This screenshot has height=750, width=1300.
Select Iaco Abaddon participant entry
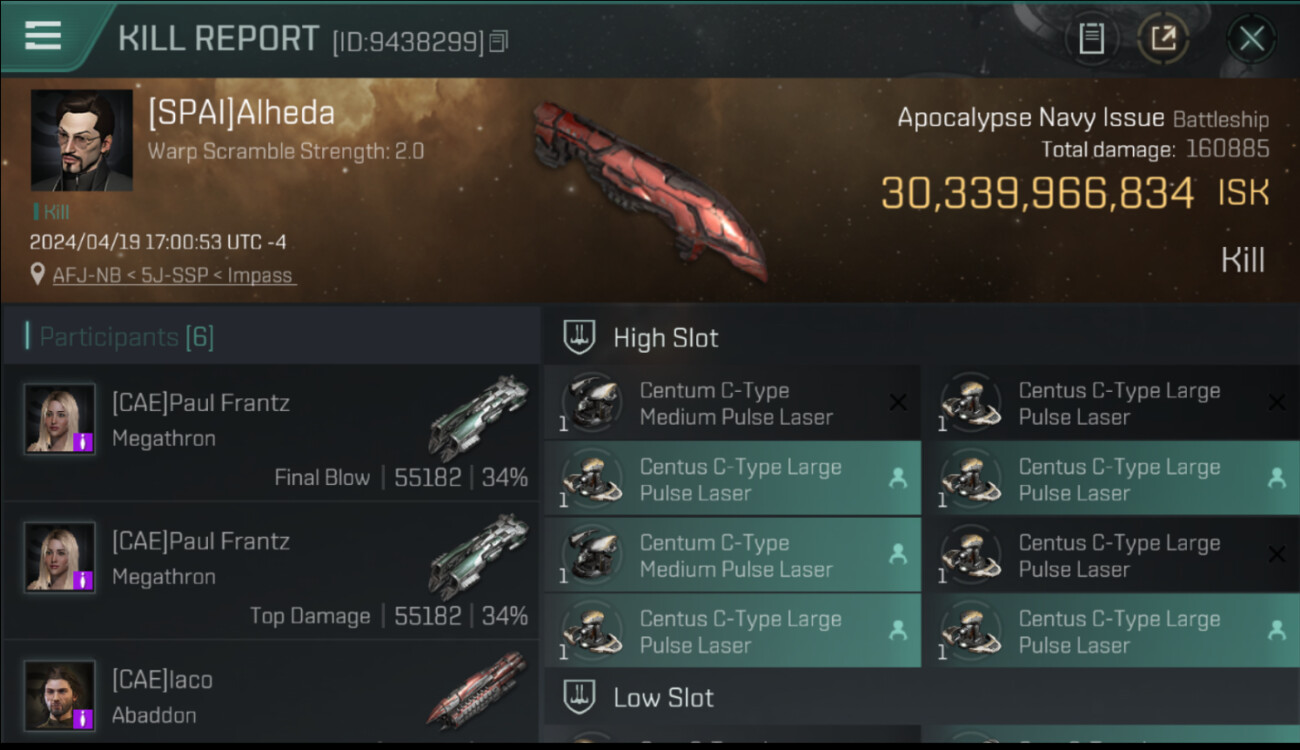click(x=270, y=695)
